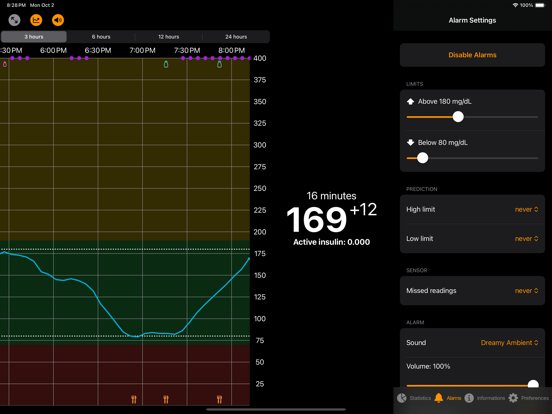552x414 pixels.
Task: Tap the battery icon in status bar
Action: 540,5
